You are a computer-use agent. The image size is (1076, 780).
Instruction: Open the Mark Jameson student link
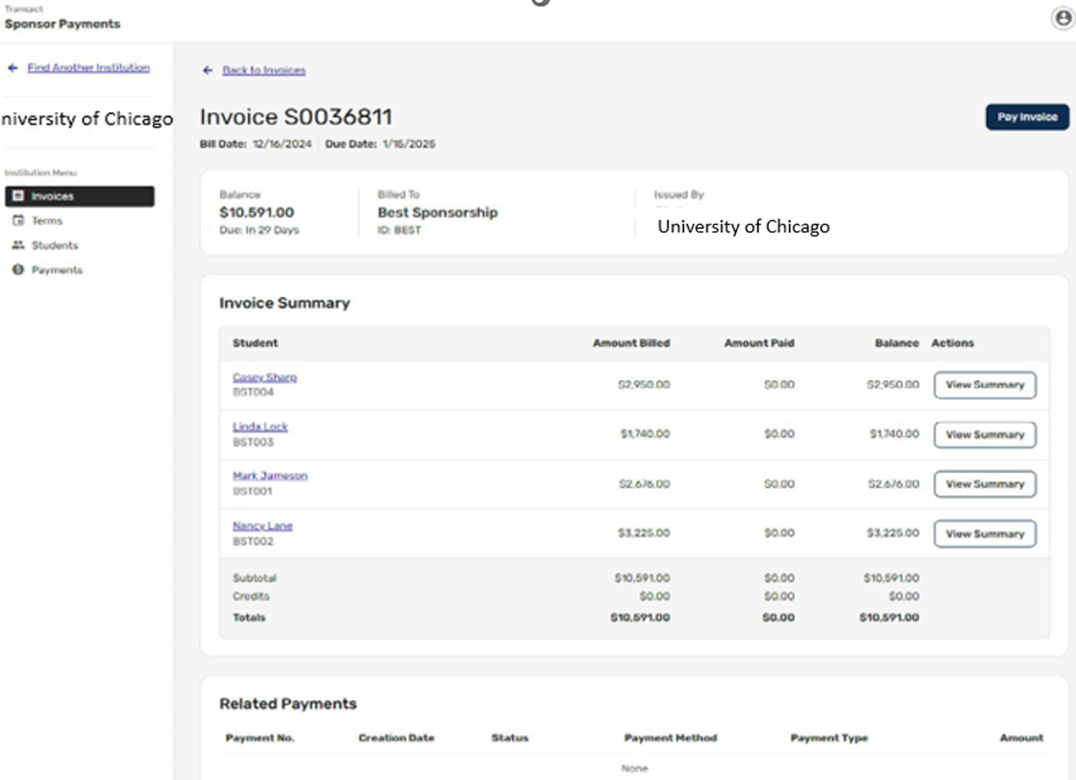tap(270, 476)
